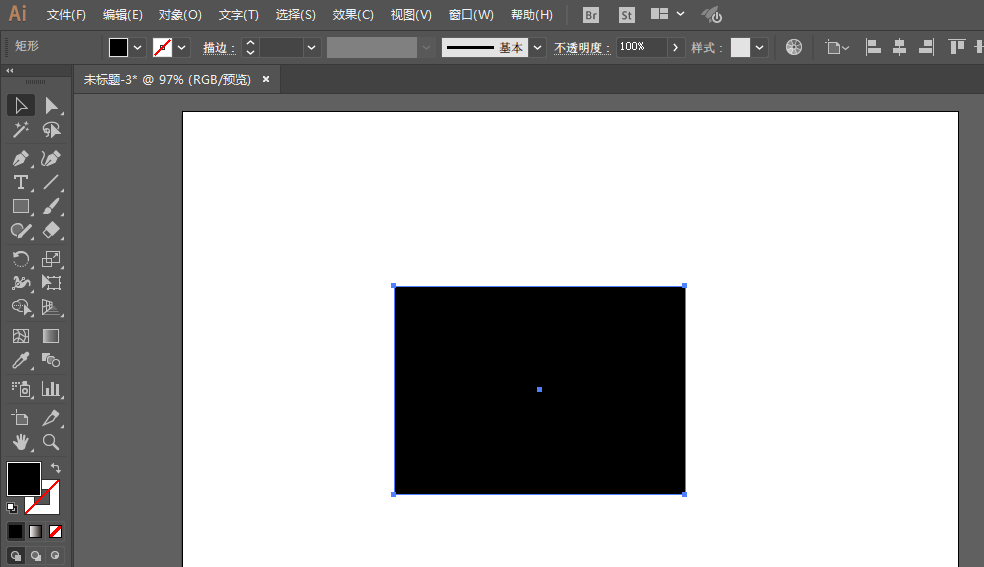Image resolution: width=984 pixels, height=567 pixels.
Task: Enable Draw Inside mode
Action: tap(56, 556)
